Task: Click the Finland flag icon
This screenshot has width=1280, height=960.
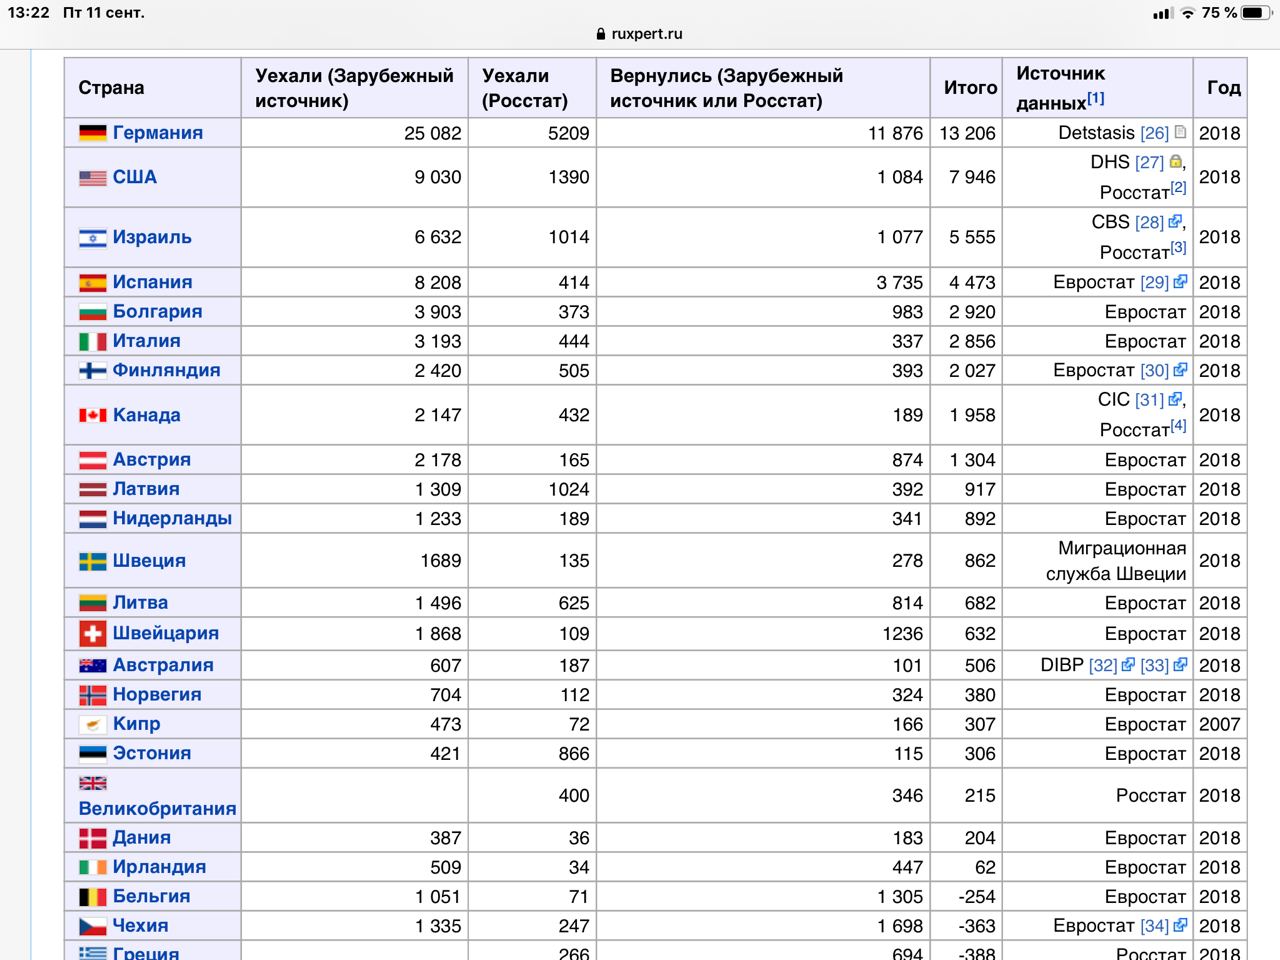Action: click(93, 370)
